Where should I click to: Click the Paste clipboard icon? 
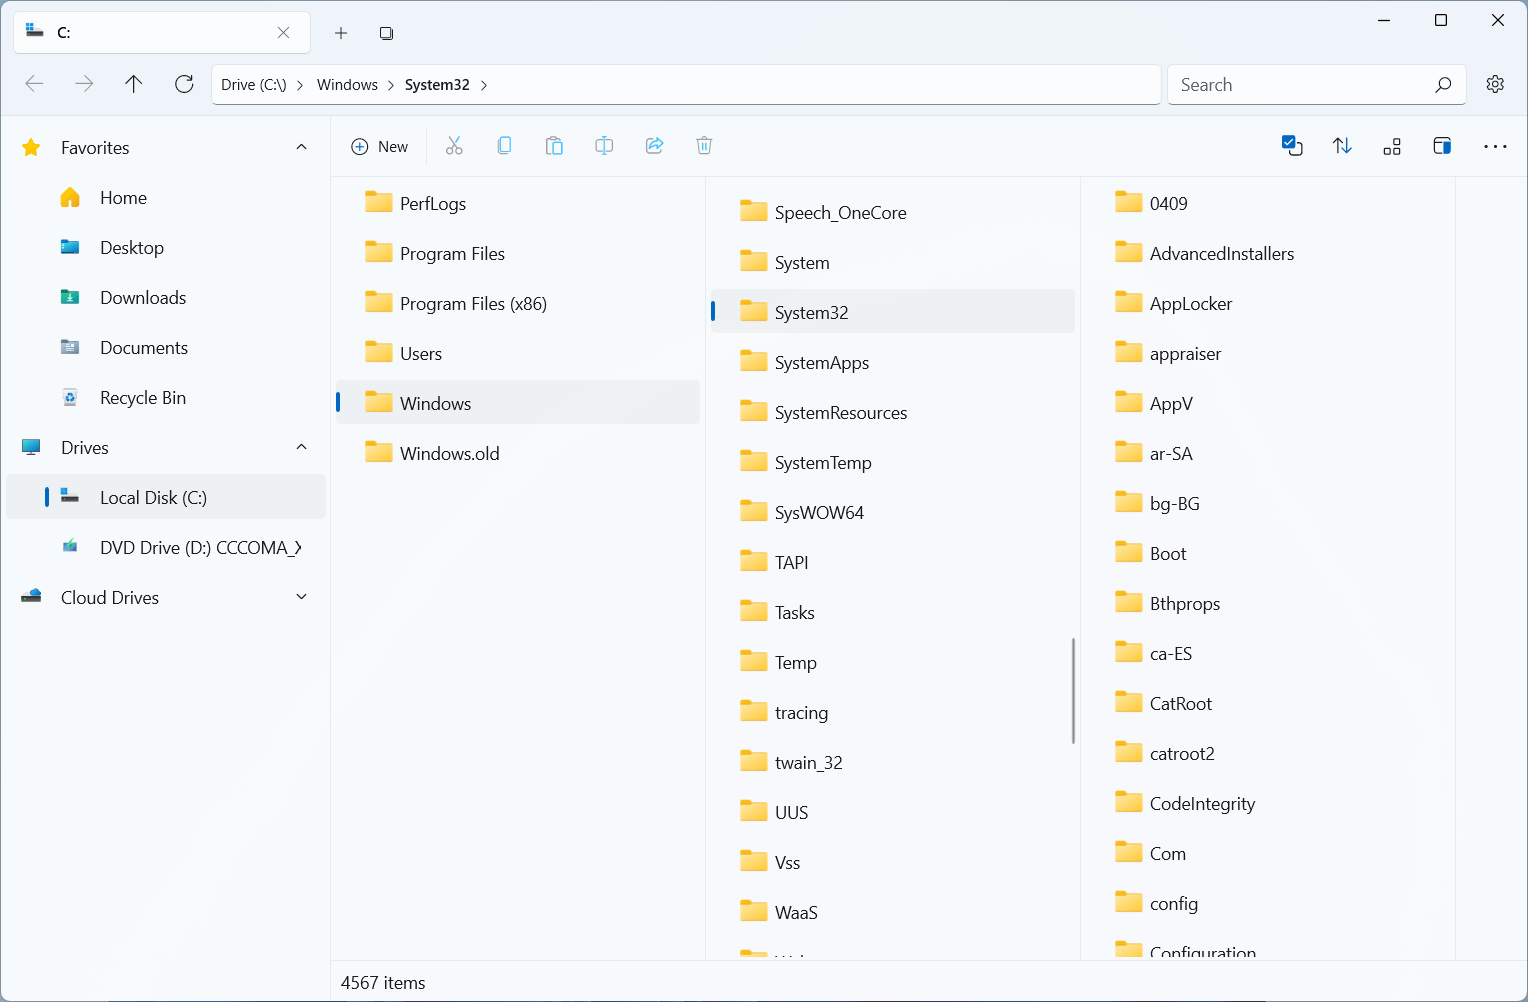click(554, 146)
